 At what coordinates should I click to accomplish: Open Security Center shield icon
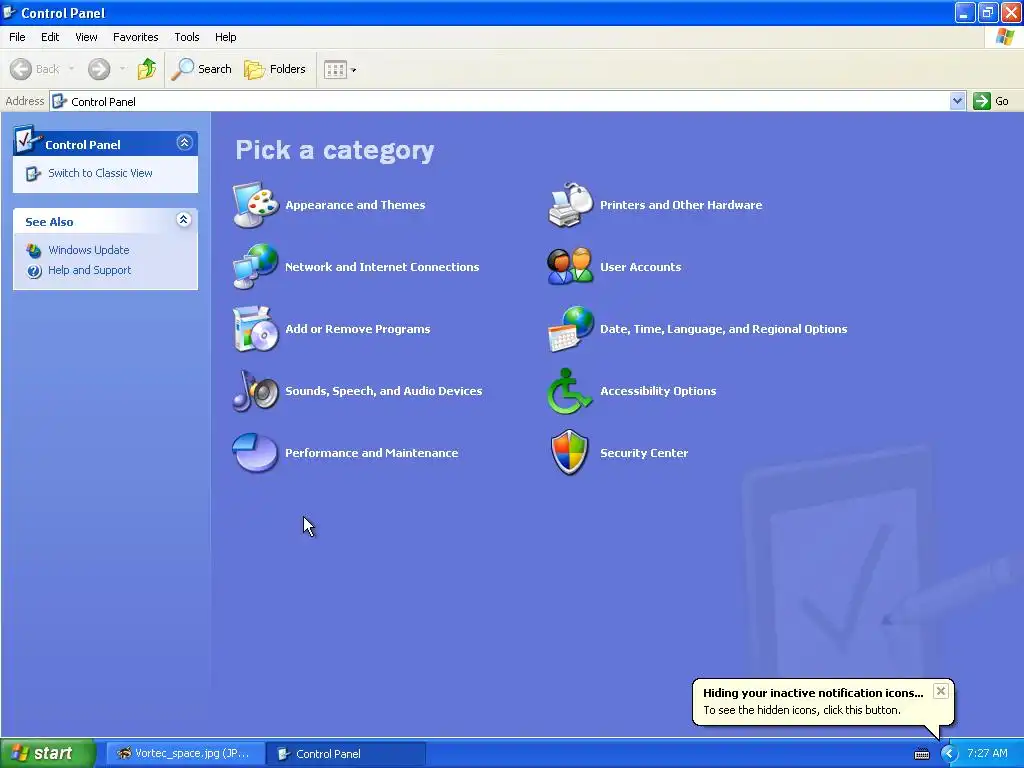[x=570, y=453]
